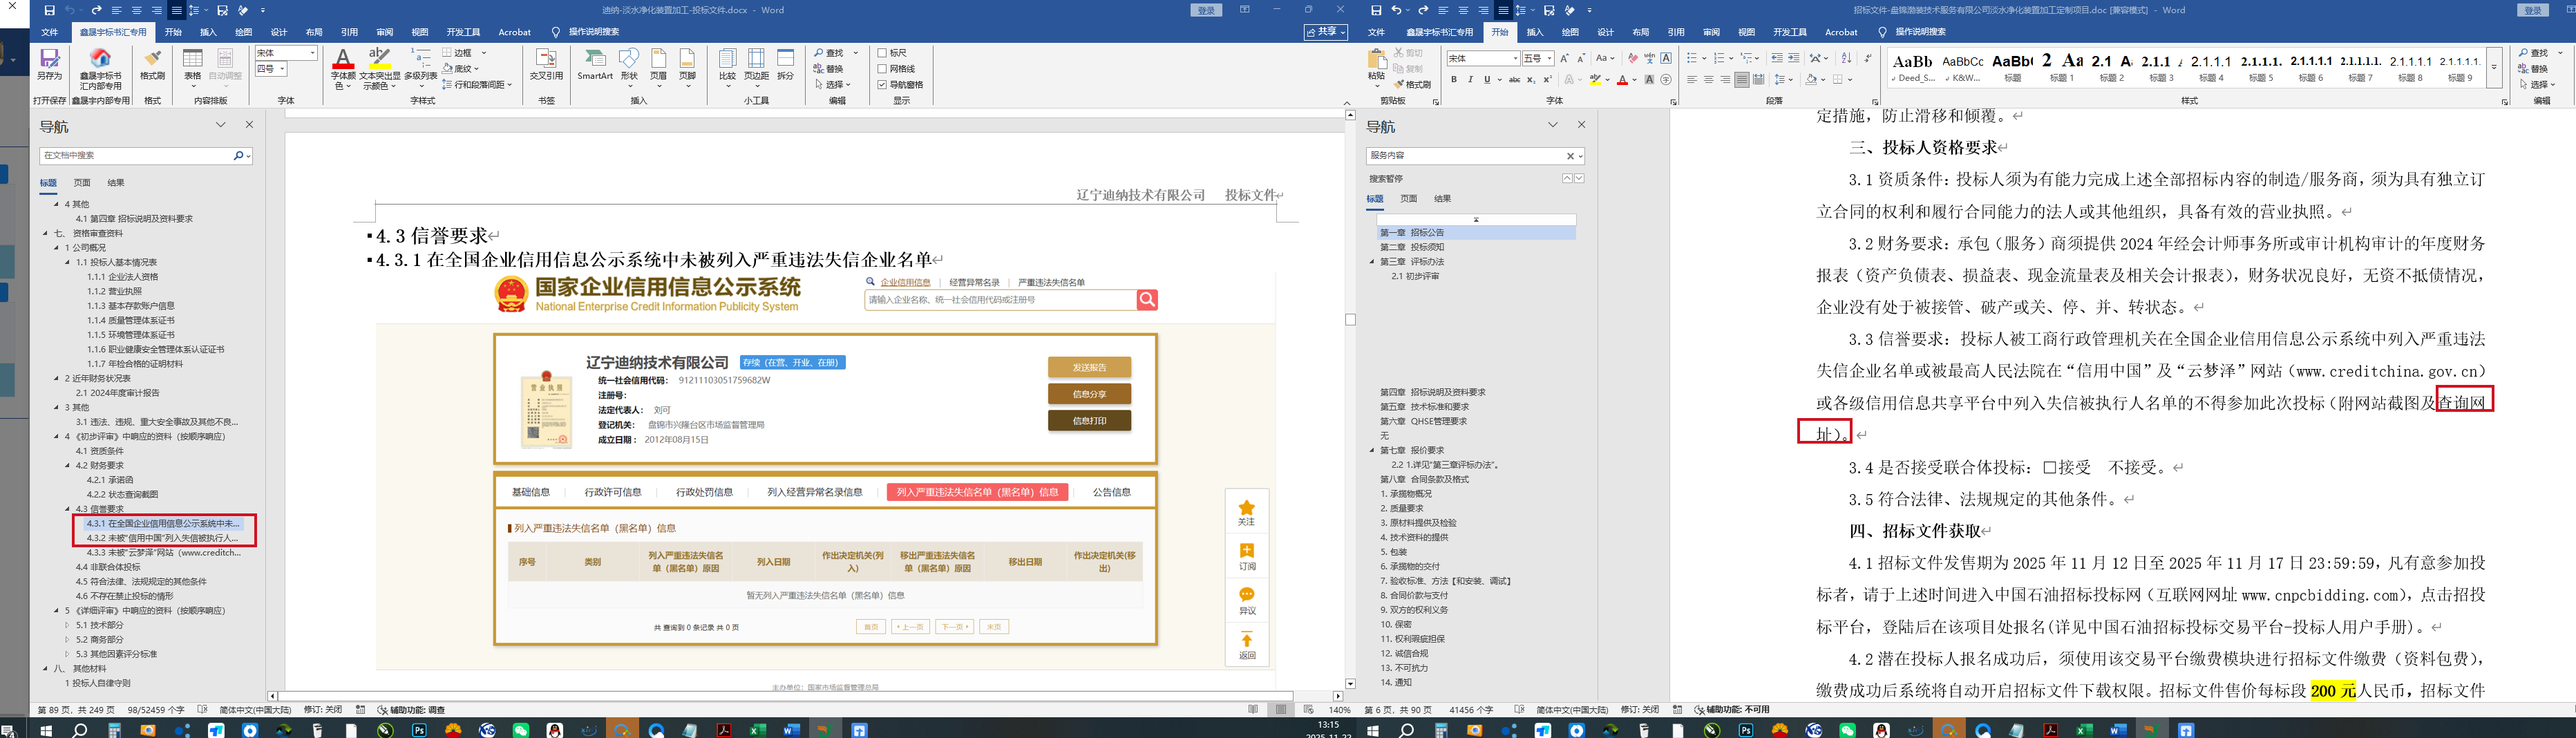
Task: Toggle superscript in the 招标文件 window
Action: click(x=1548, y=80)
